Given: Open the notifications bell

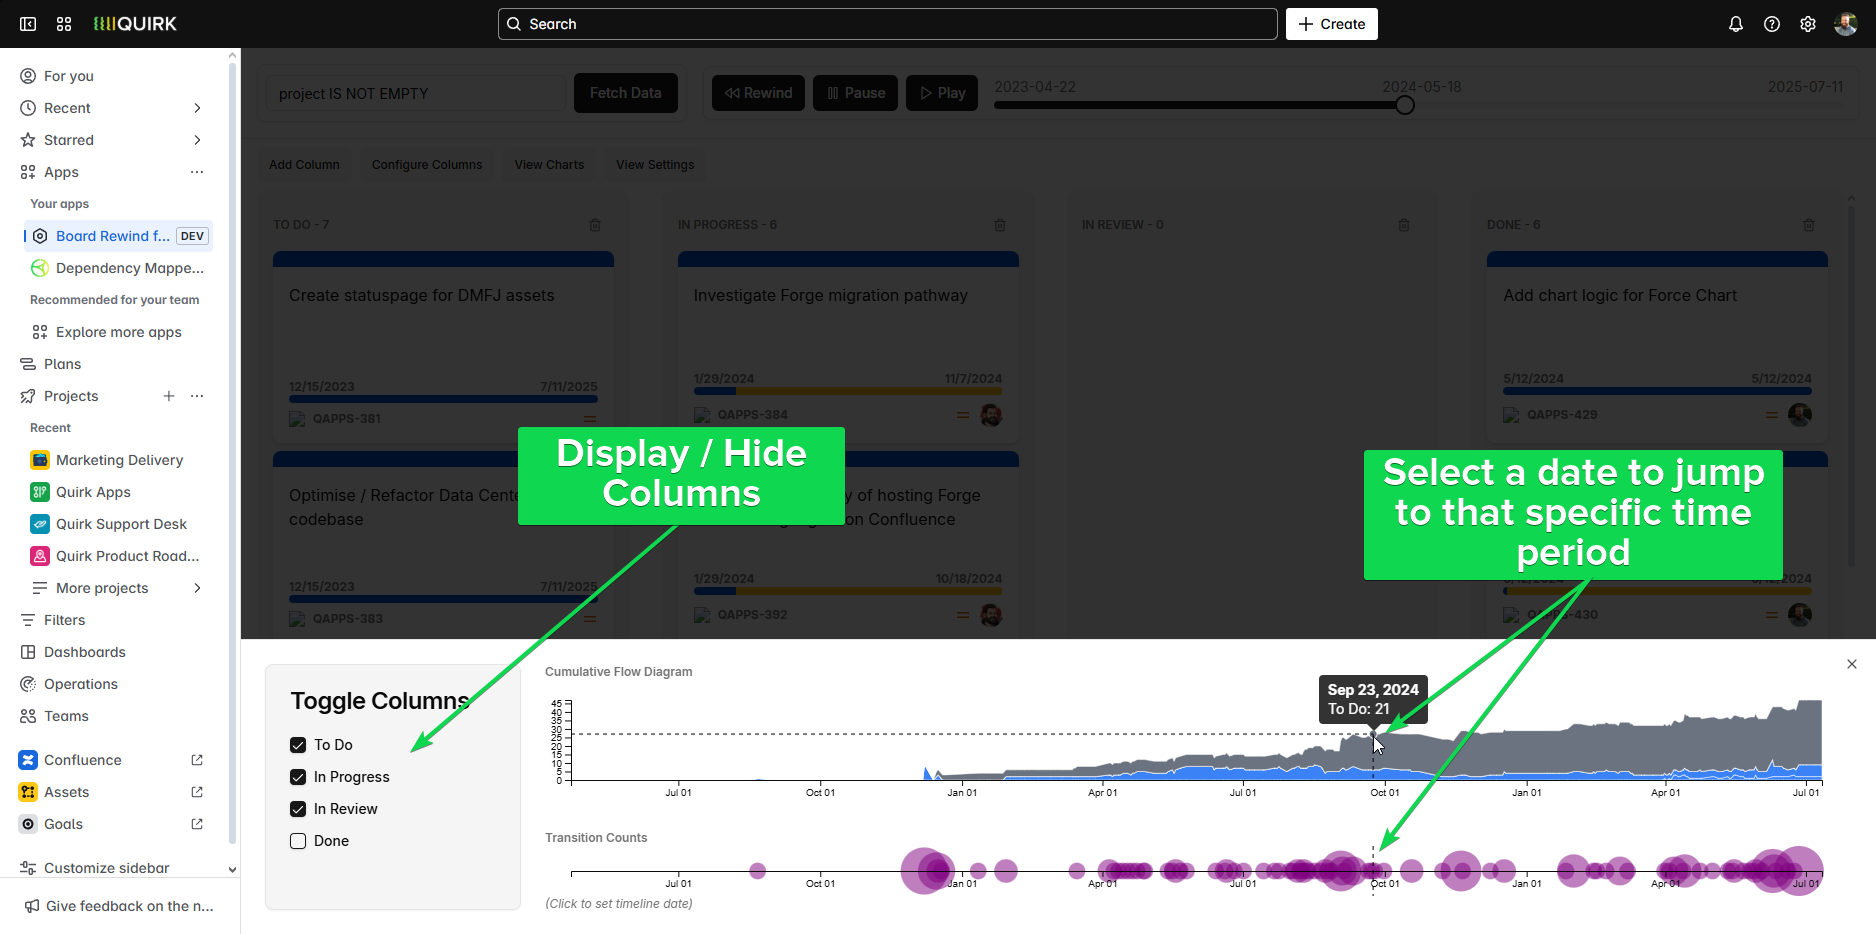Looking at the screenshot, I should click(x=1736, y=24).
